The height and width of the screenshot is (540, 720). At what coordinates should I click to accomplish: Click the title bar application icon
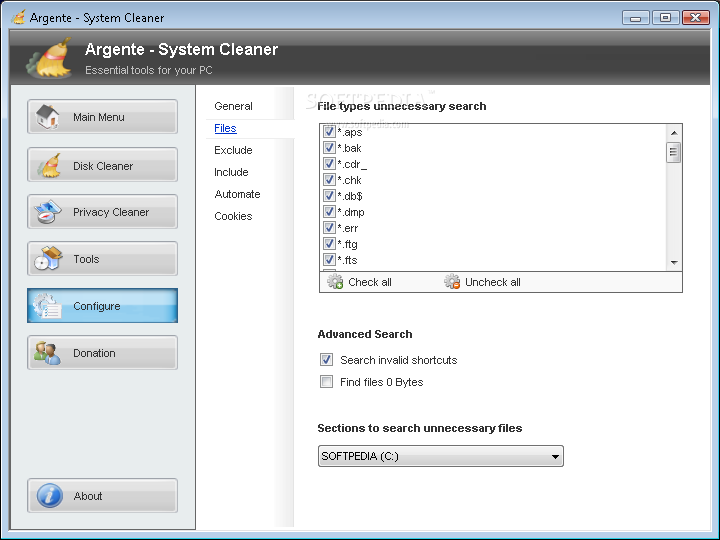pyautogui.click(x=18, y=17)
